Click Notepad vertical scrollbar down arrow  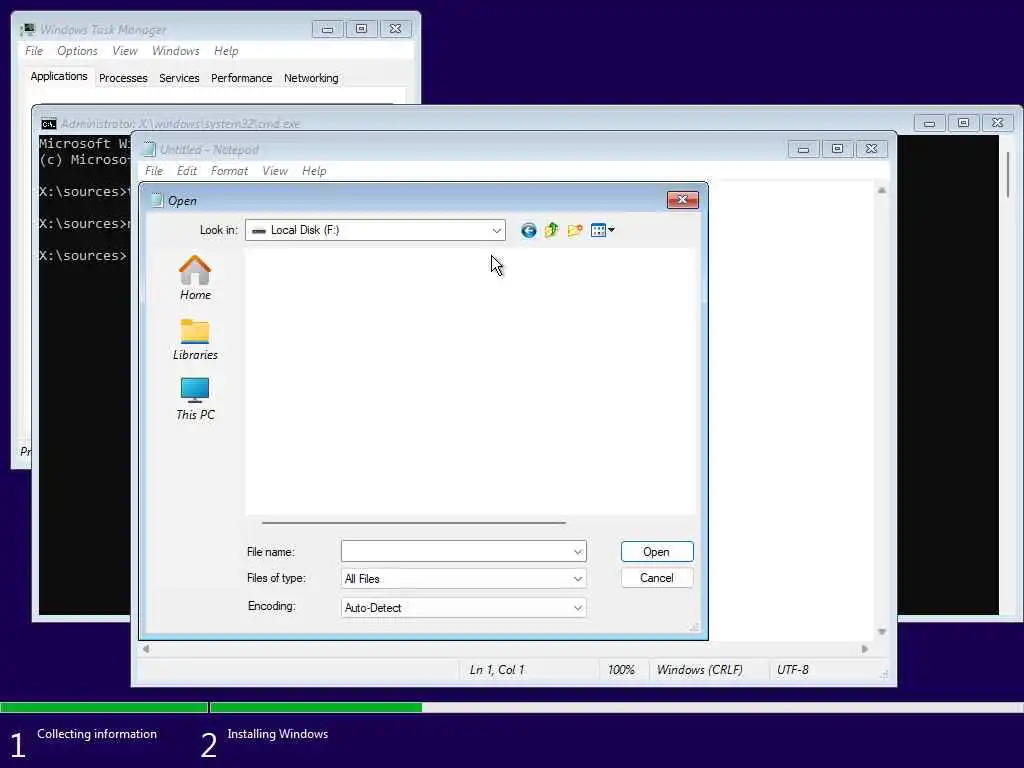tap(882, 632)
